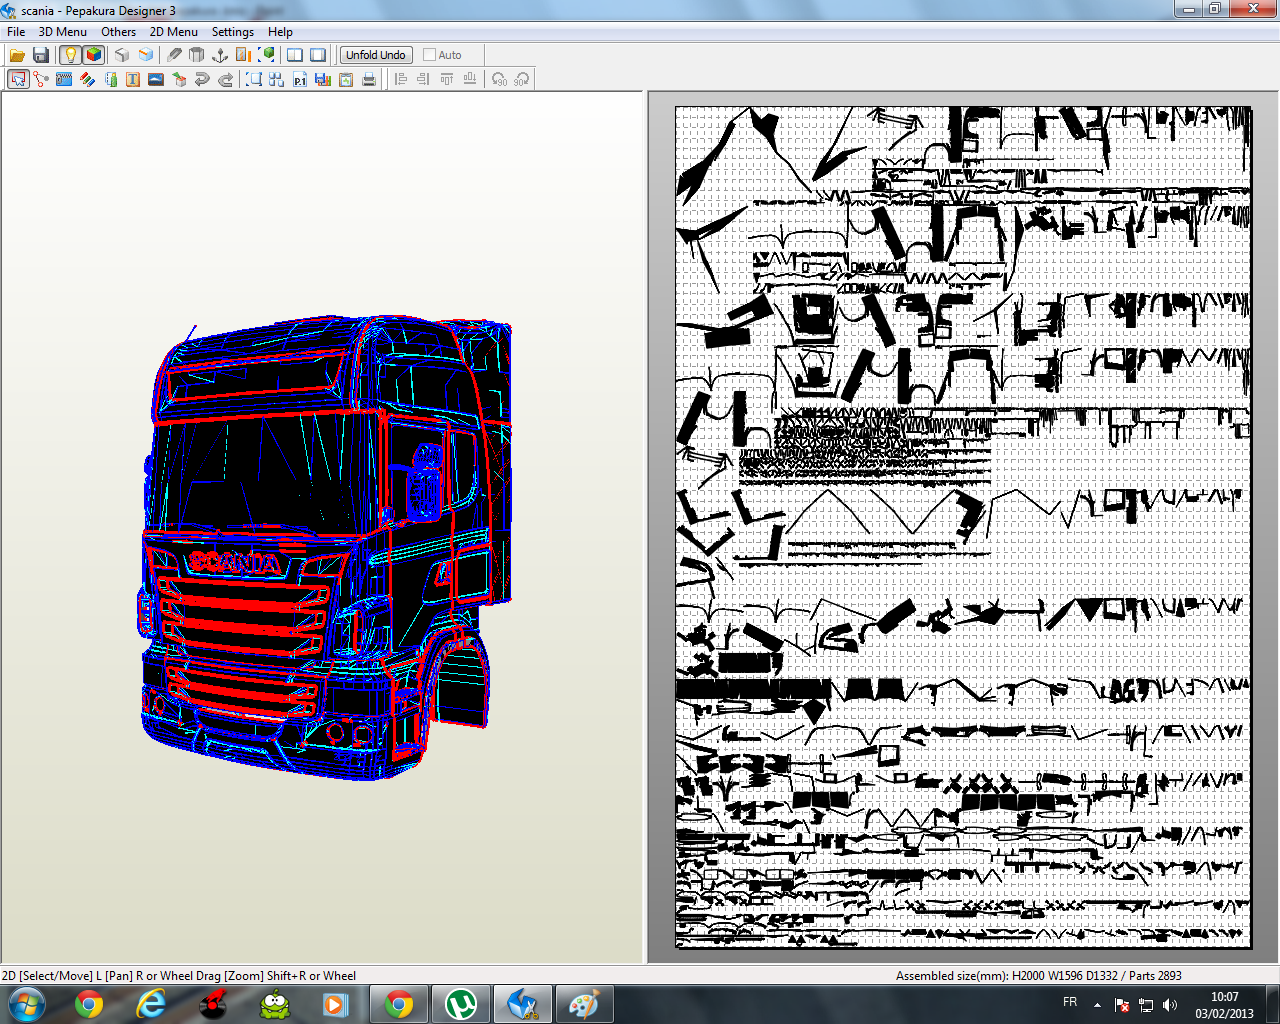The height and width of the screenshot is (1024, 1280).
Task: Click the join/disjoin face nodes tool
Action: point(41,79)
